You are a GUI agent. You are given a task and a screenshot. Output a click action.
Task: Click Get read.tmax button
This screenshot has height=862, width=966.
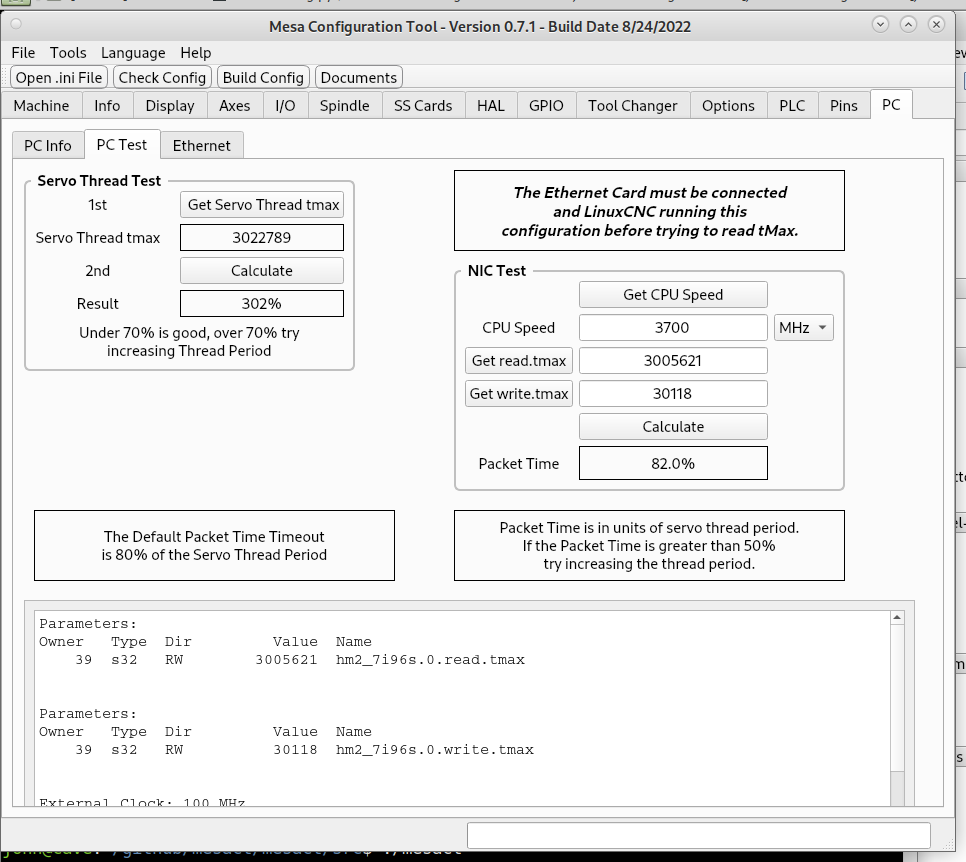(x=519, y=361)
